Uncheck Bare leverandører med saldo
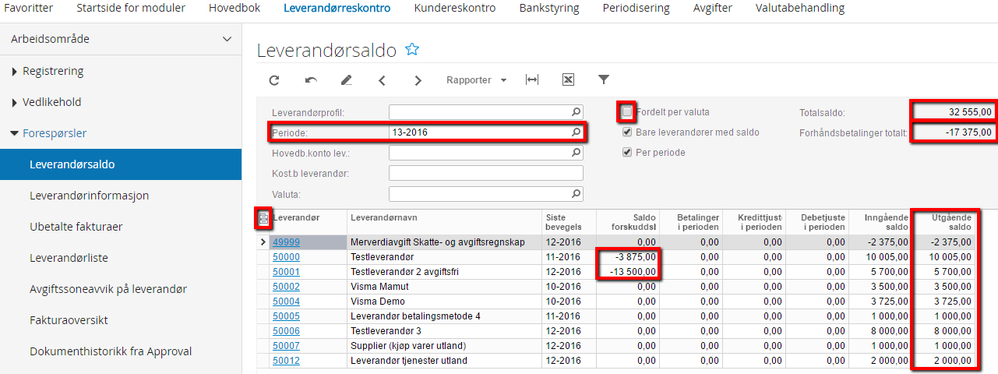This screenshot has height=374, width=998. pyautogui.click(x=628, y=132)
